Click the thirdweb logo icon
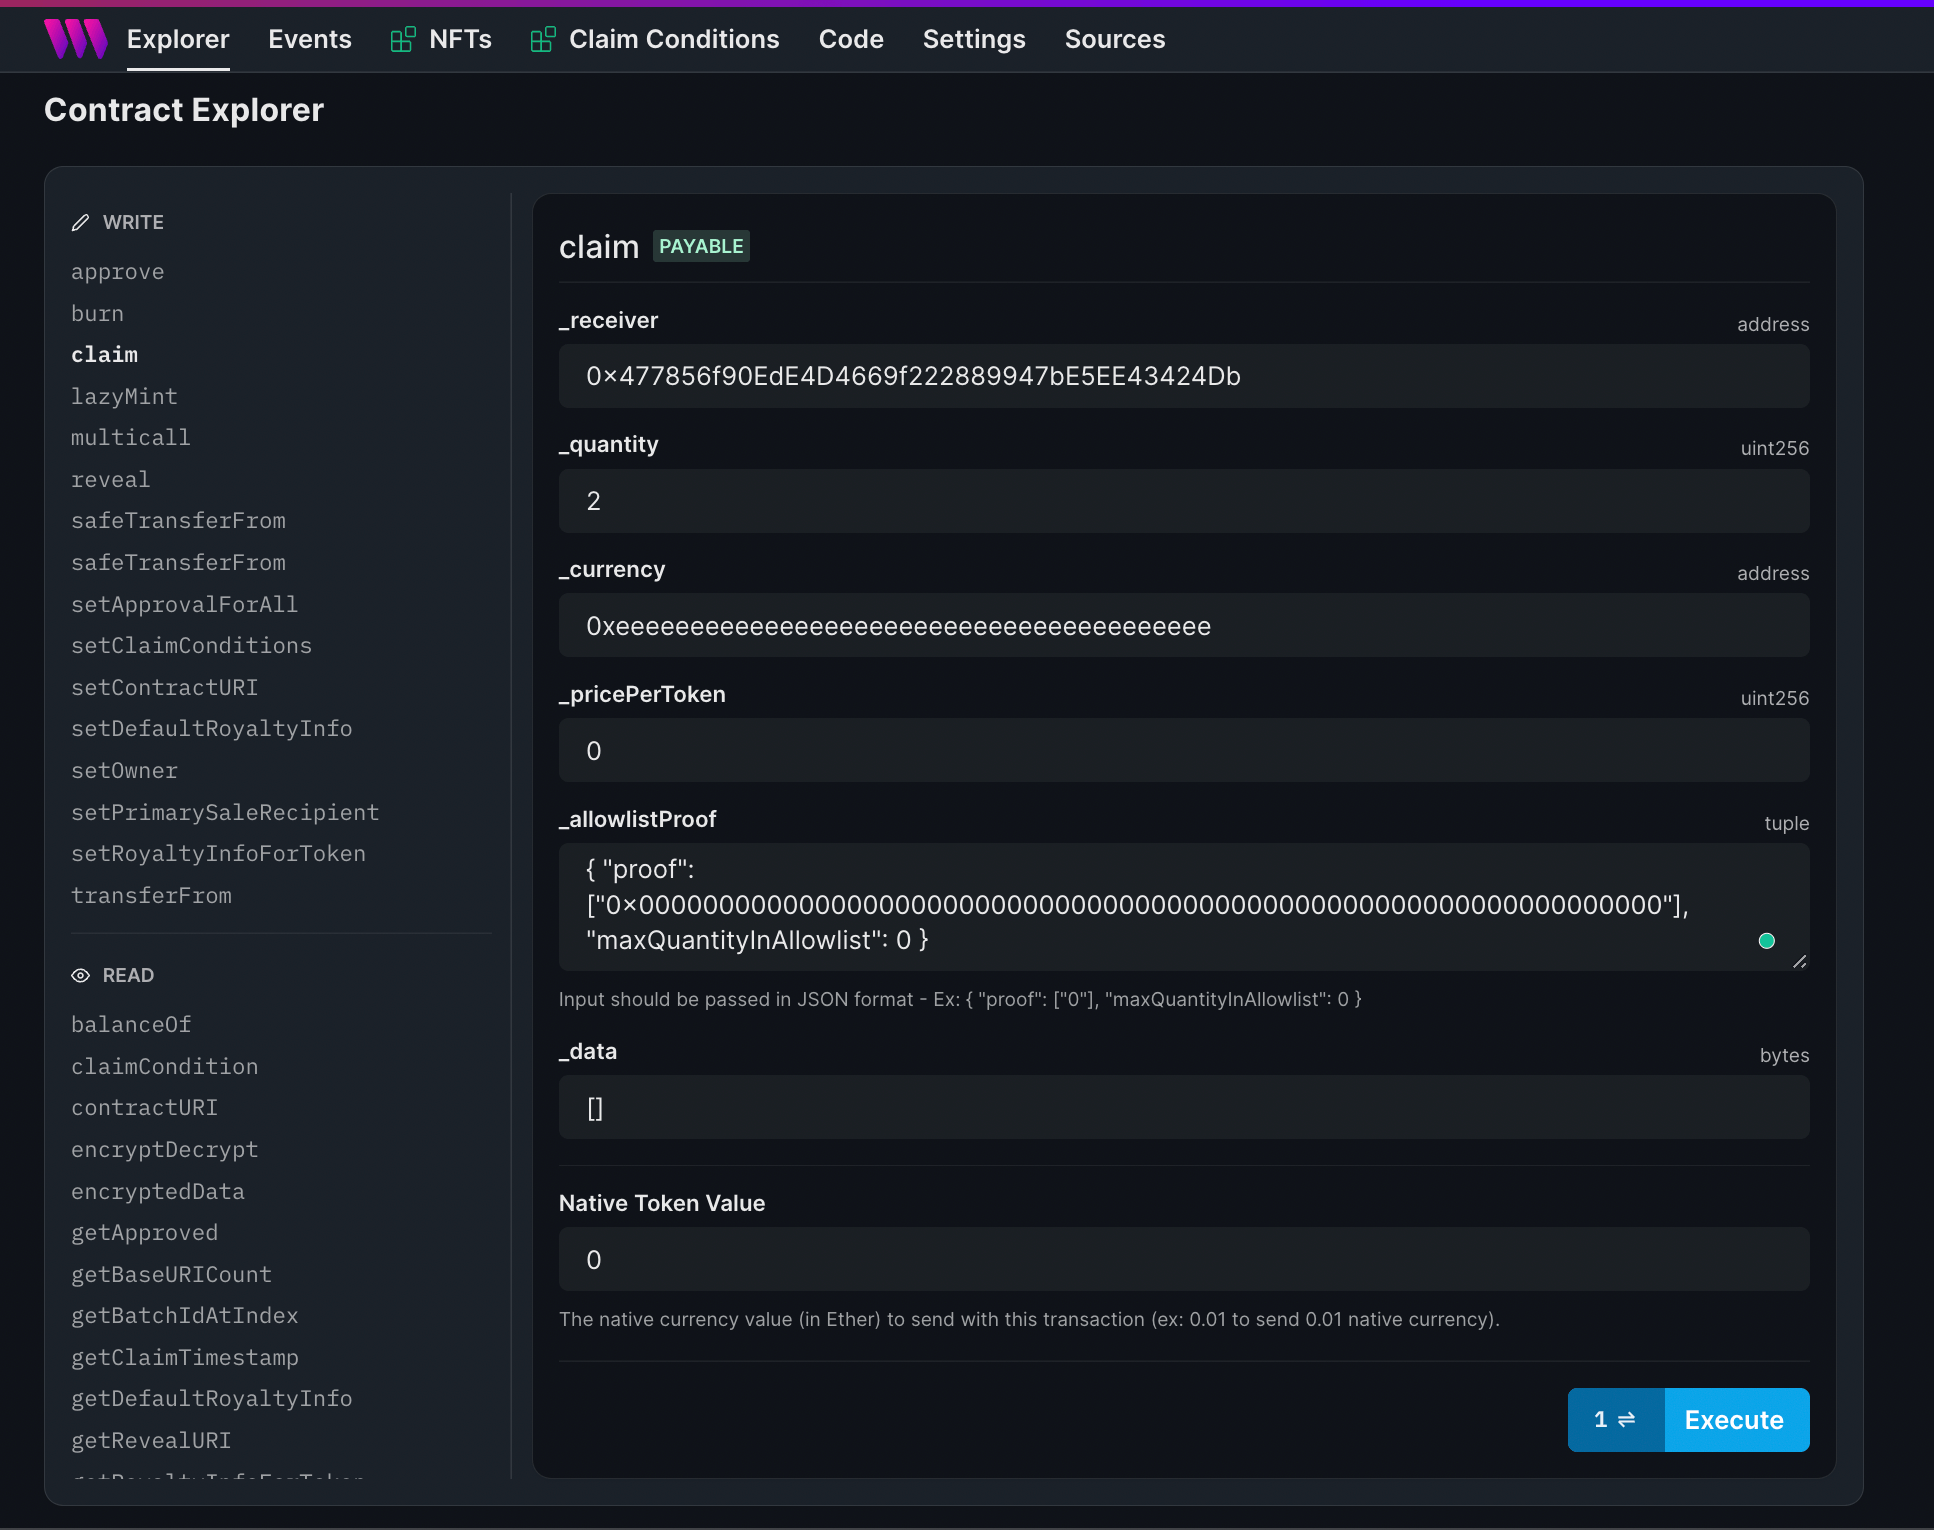 (76, 39)
